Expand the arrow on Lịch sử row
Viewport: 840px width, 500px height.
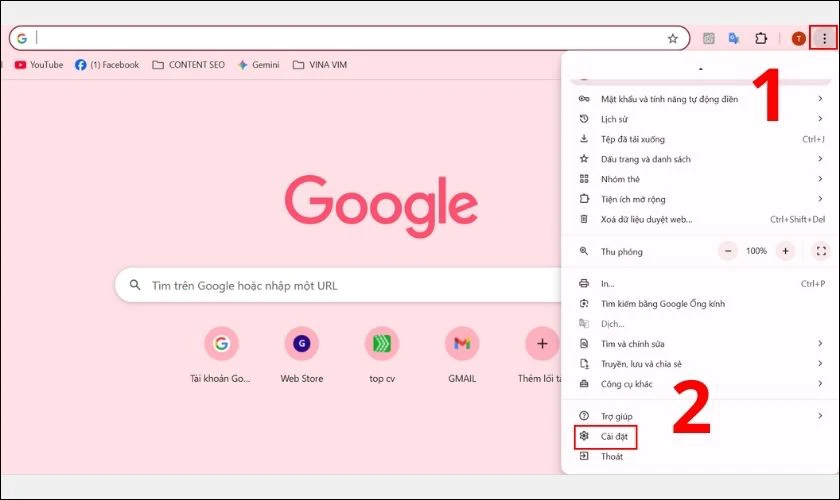[x=820, y=118]
